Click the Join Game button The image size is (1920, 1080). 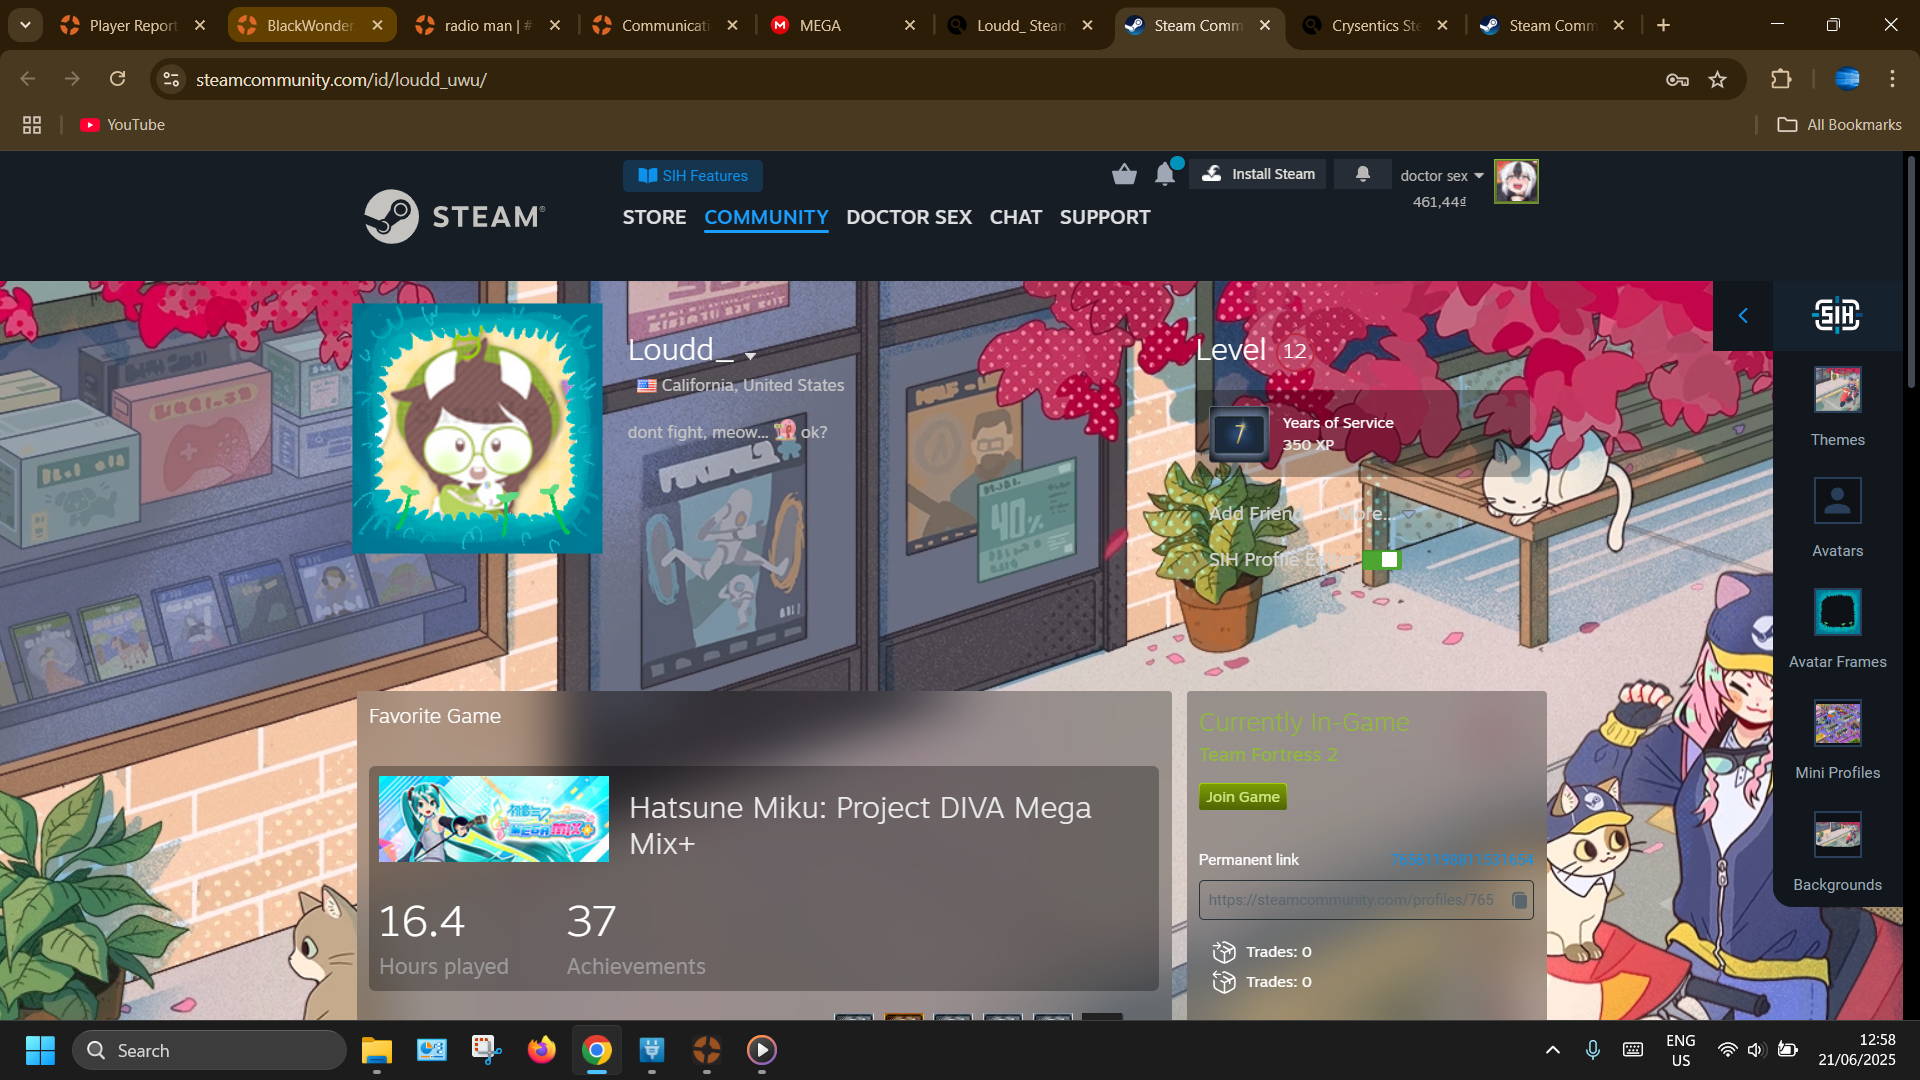1242,797
